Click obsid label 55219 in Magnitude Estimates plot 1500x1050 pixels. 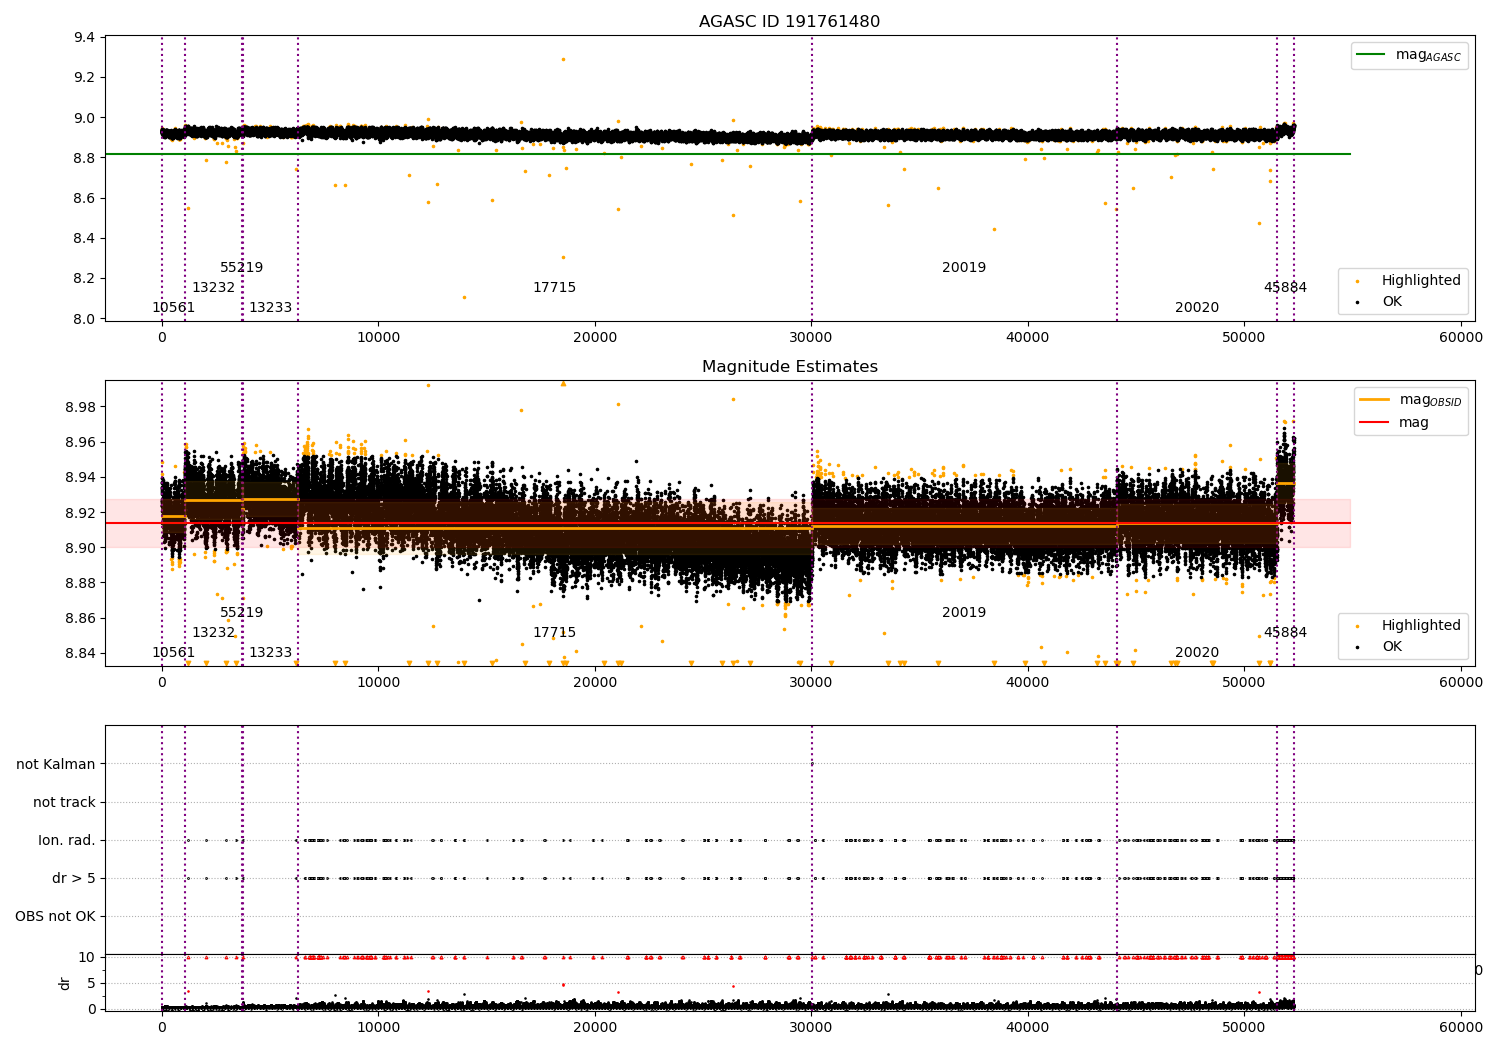pyautogui.click(x=242, y=612)
